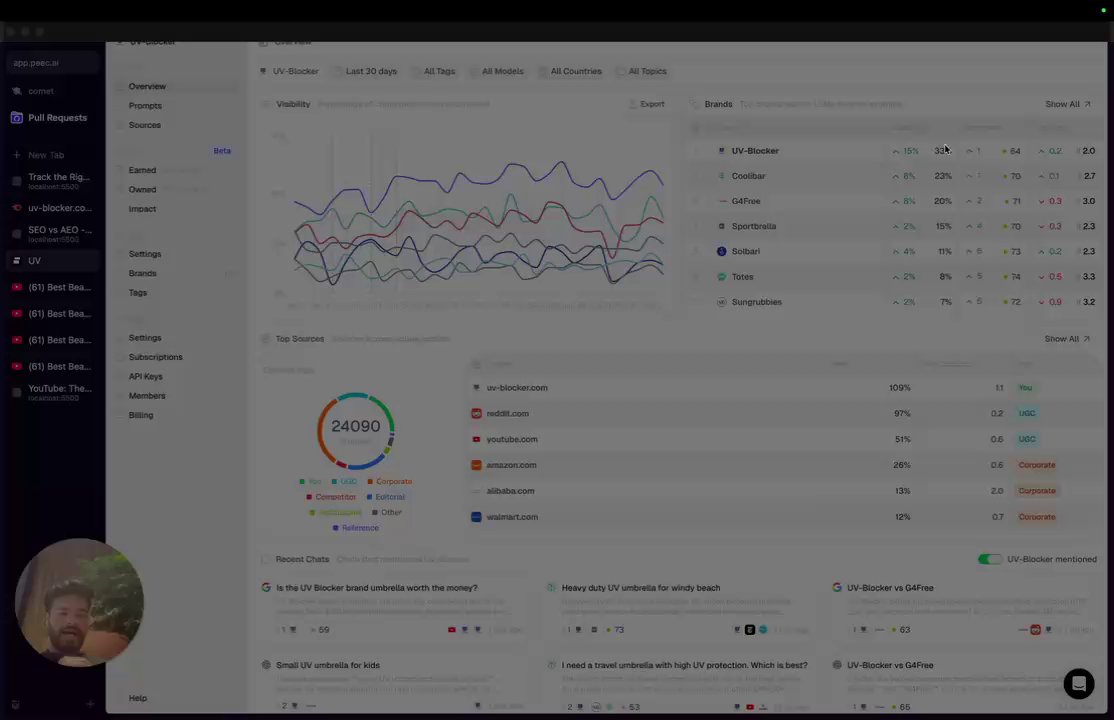1114x720 pixels.
Task: Click the Editorial legend item
Action: 386,497
